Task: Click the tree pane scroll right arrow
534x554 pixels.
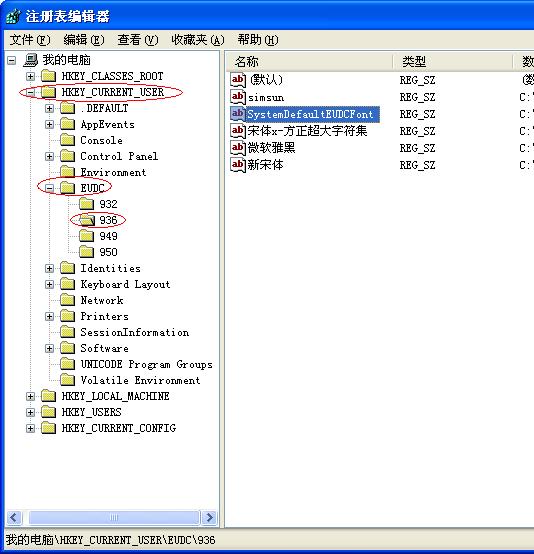Action: click(210, 518)
